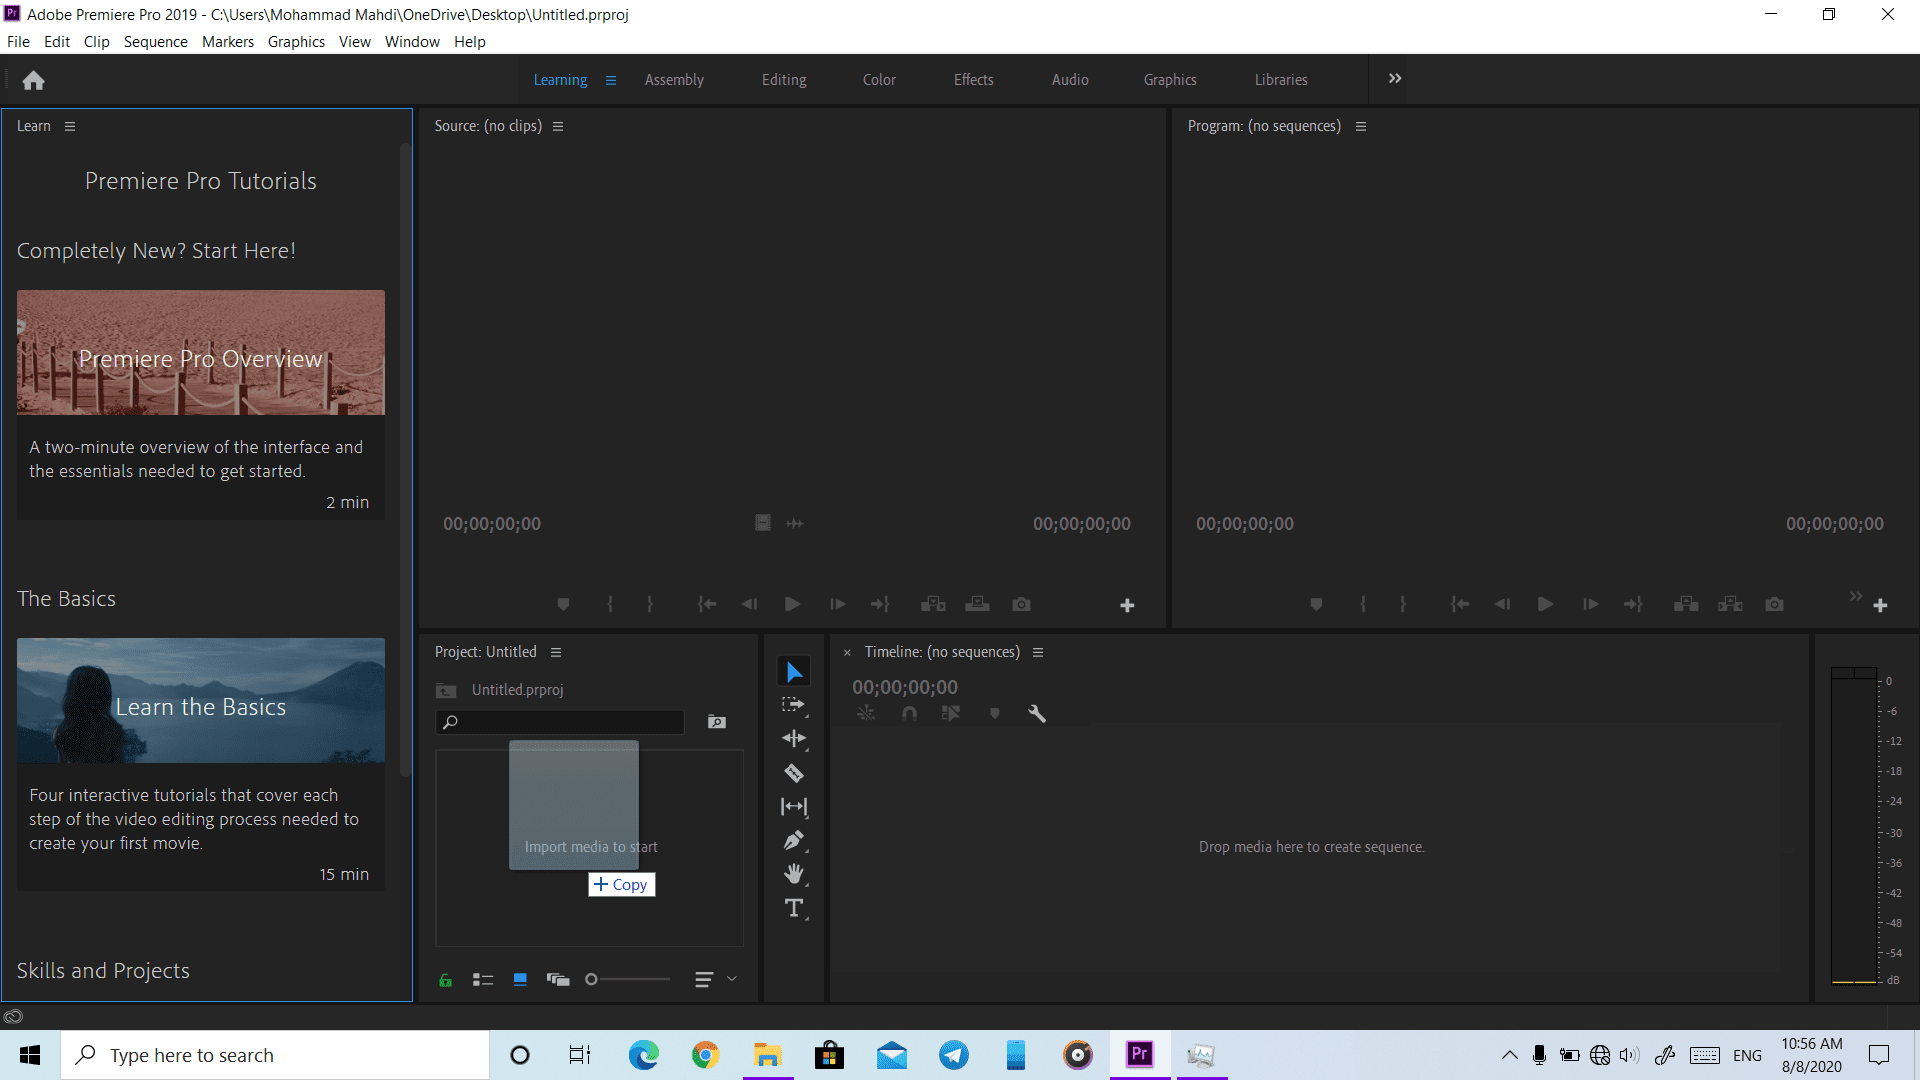This screenshot has width=1920, height=1080.
Task: Click the Home icon
Action: coord(33,80)
